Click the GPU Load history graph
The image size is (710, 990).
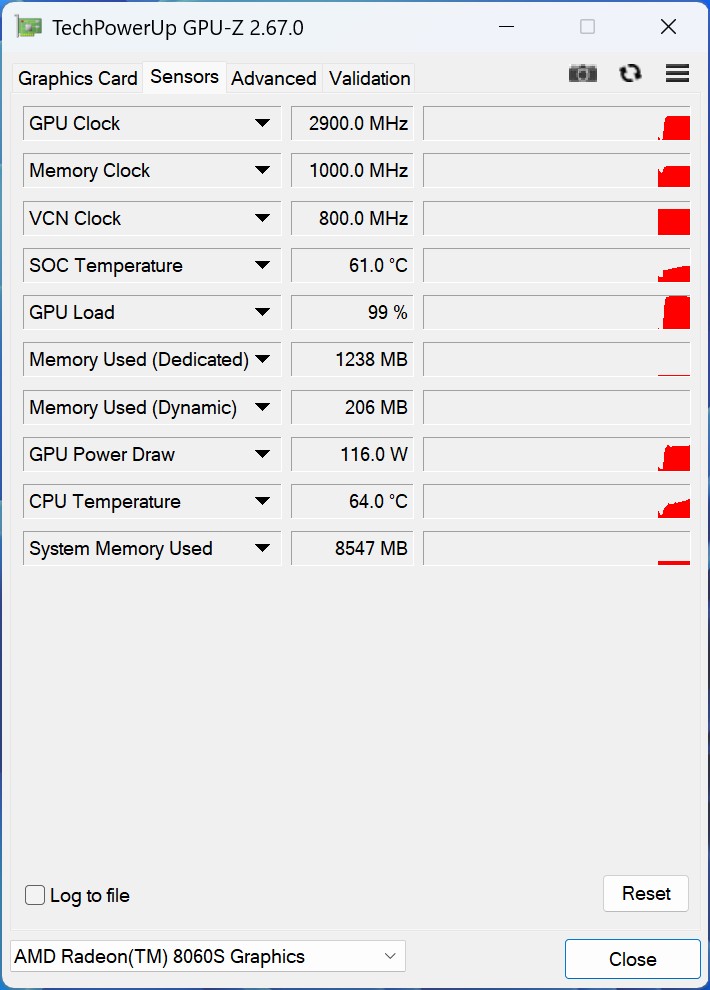[557, 312]
